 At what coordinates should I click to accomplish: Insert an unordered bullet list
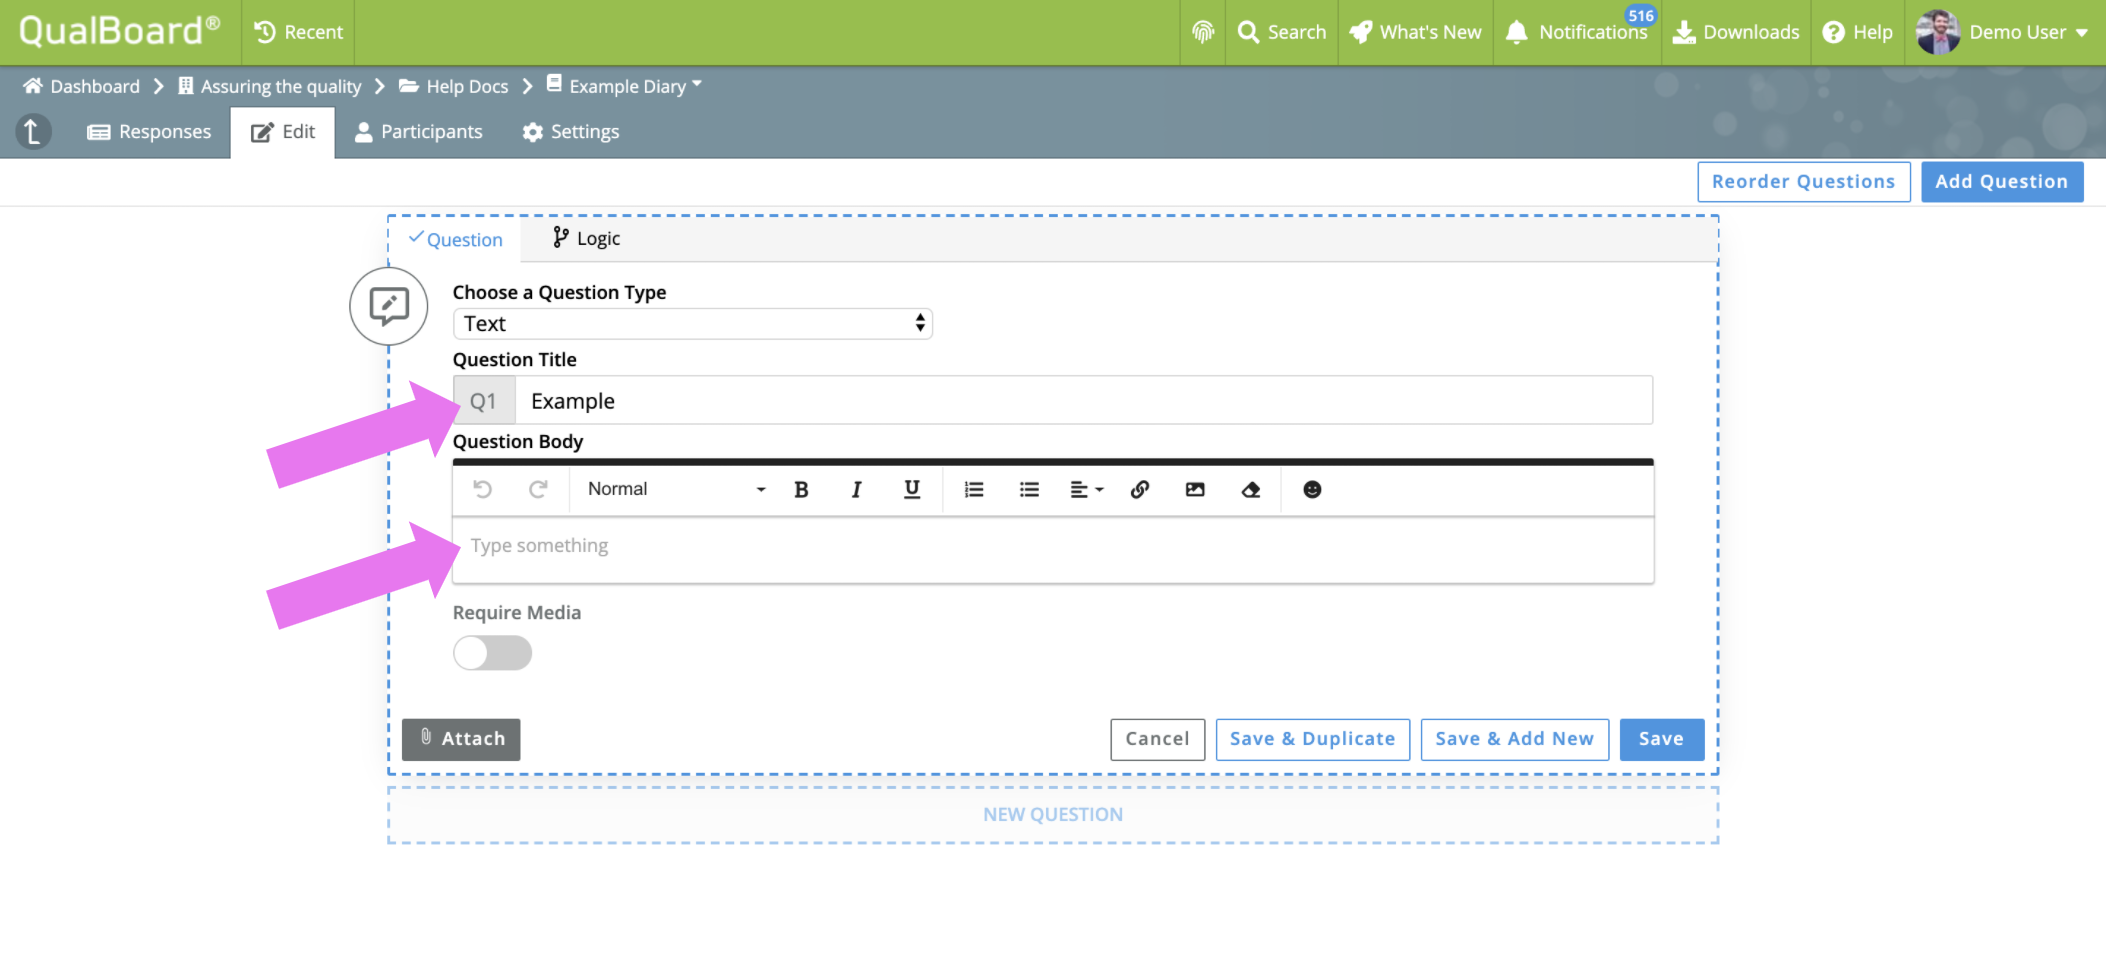pos(1029,489)
